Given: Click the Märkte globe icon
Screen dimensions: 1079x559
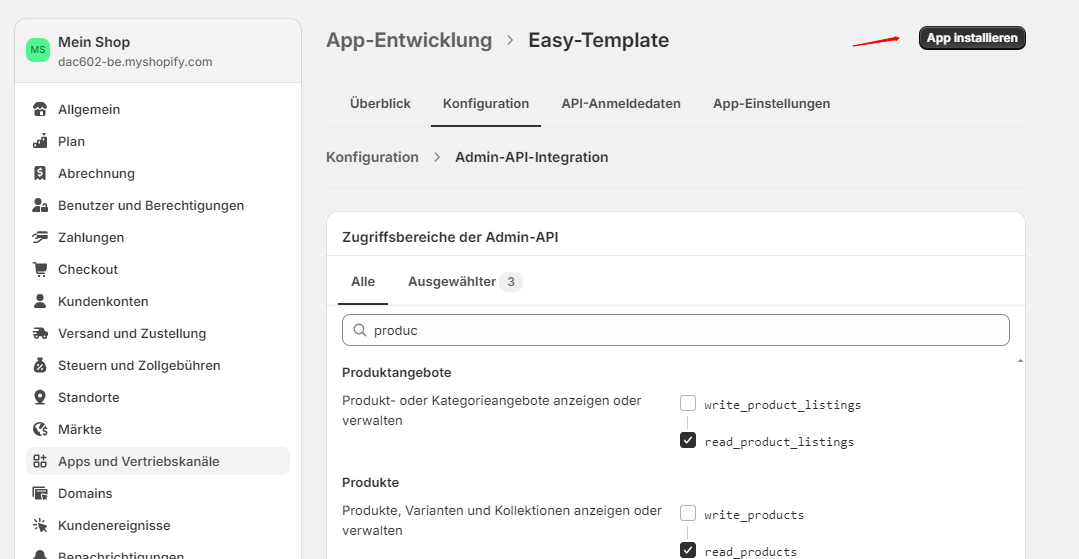Looking at the screenshot, I should 40,429.
